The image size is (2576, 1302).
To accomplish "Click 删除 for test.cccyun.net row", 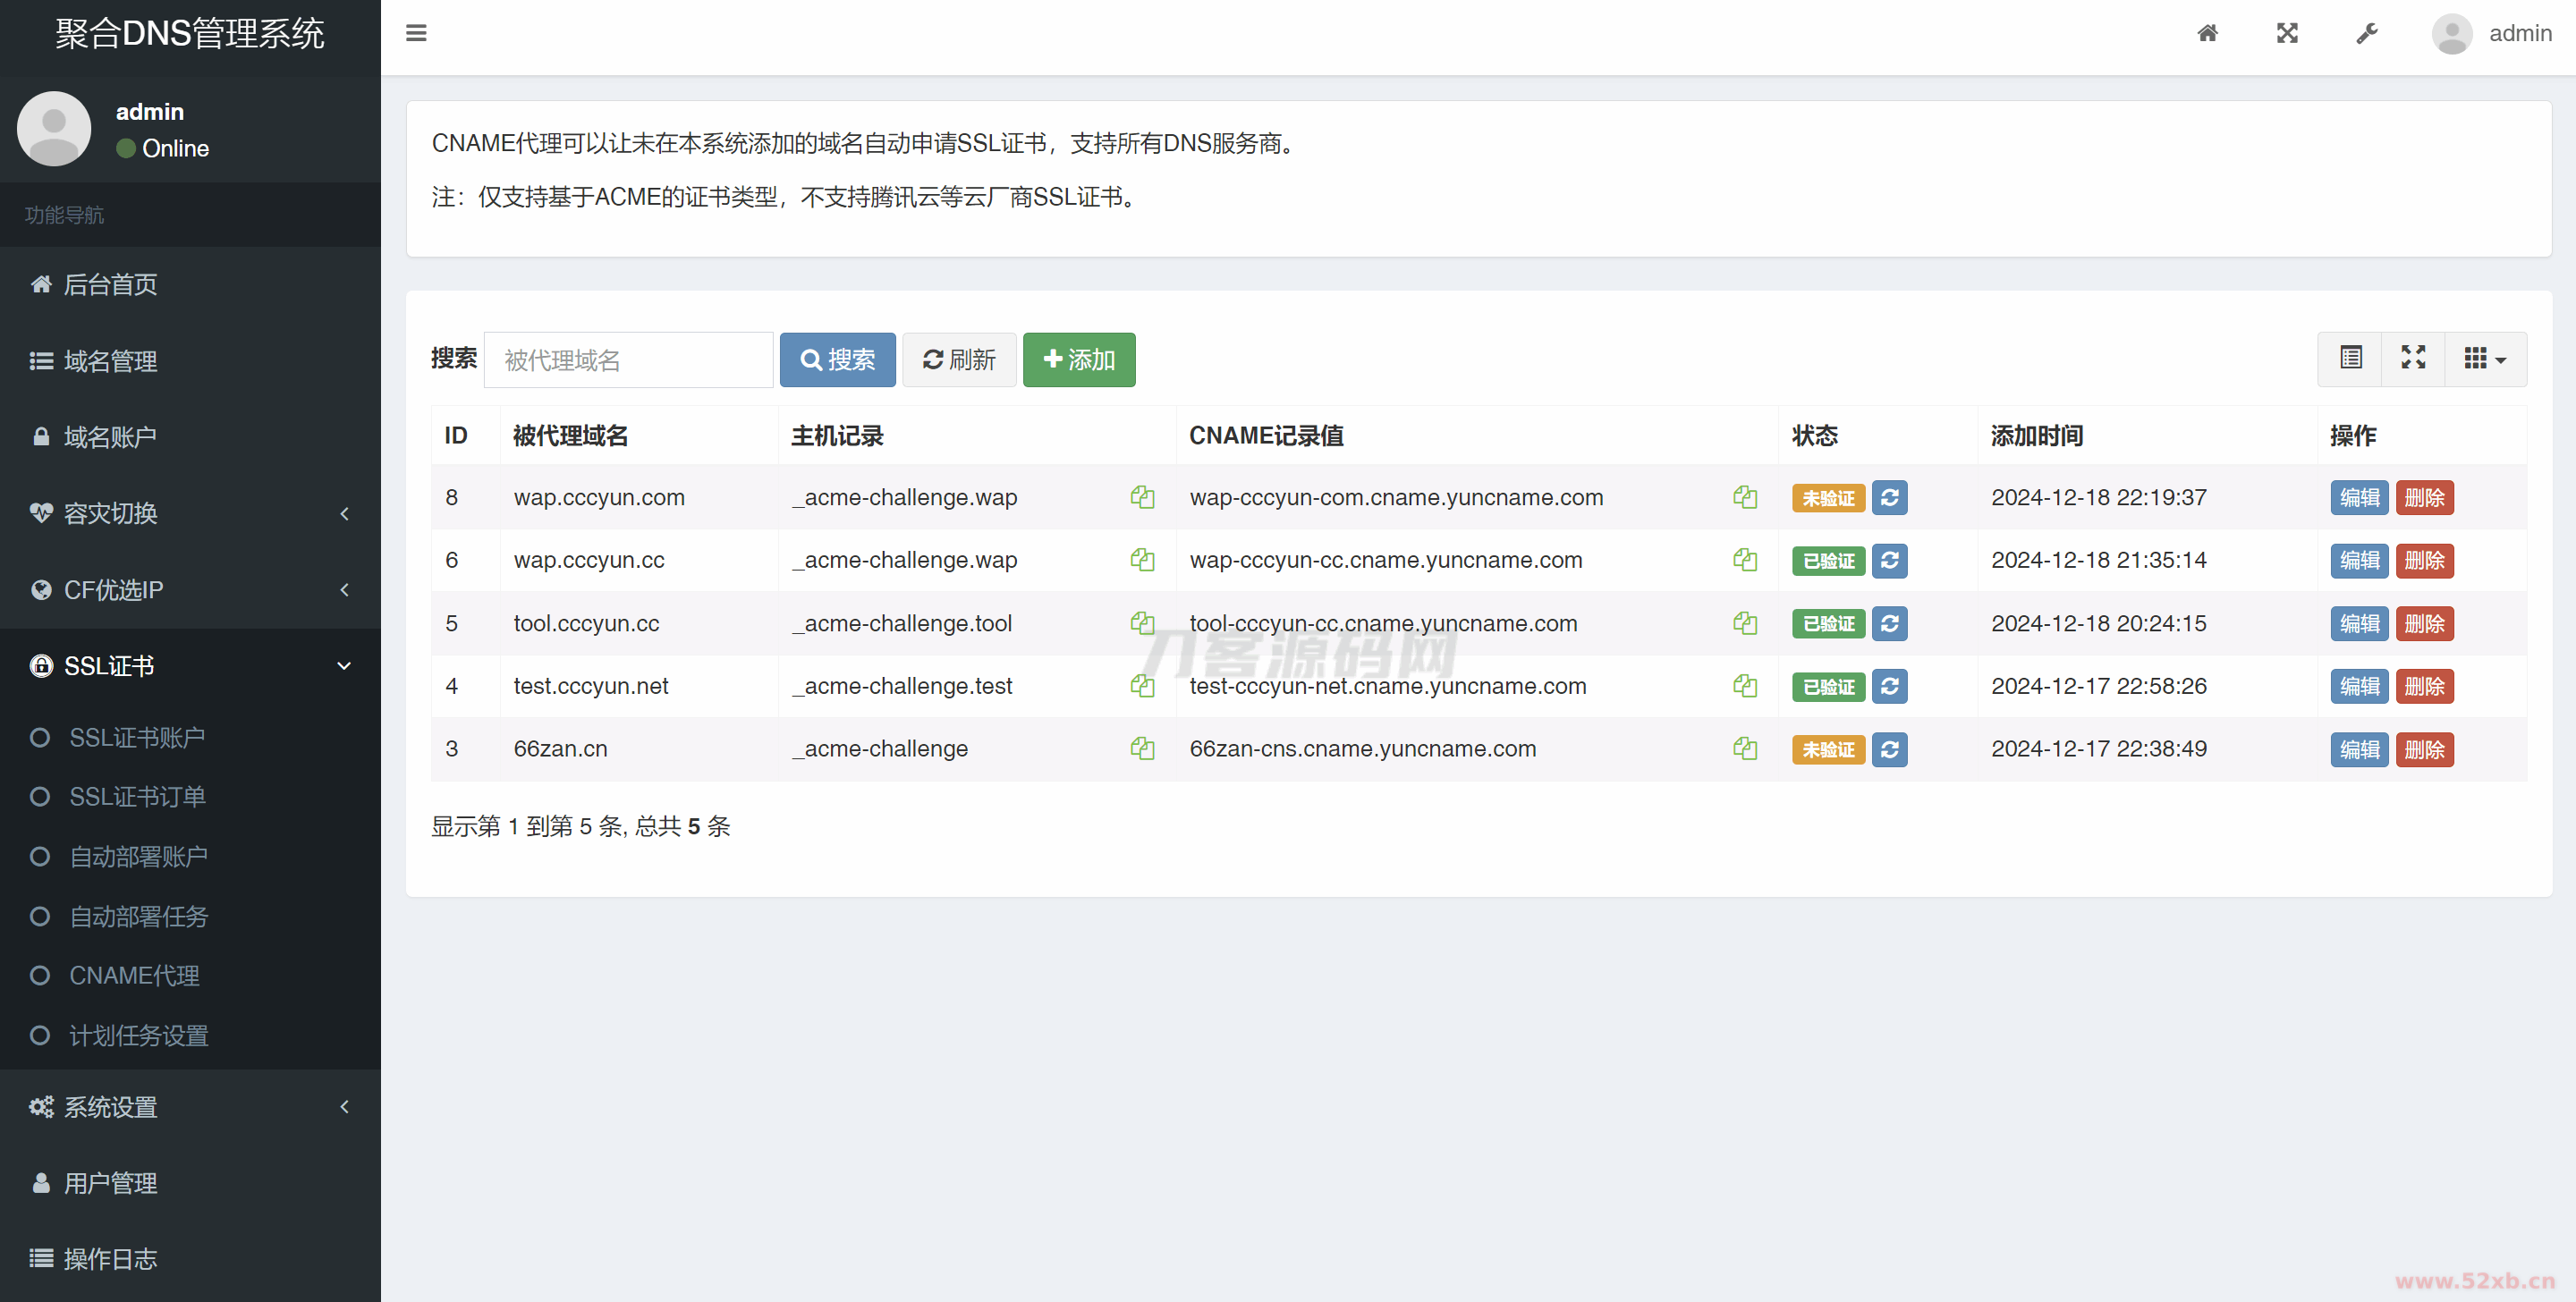I will (2424, 686).
